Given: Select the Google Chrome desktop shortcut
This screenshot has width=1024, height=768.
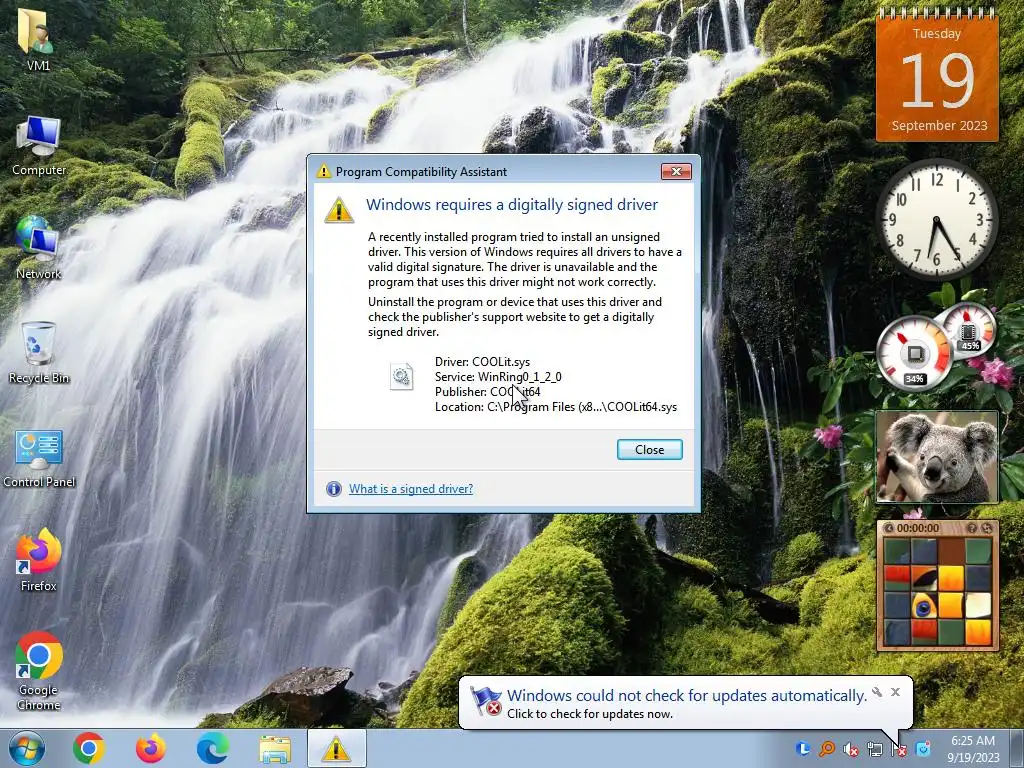Looking at the screenshot, I should coord(39,671).
